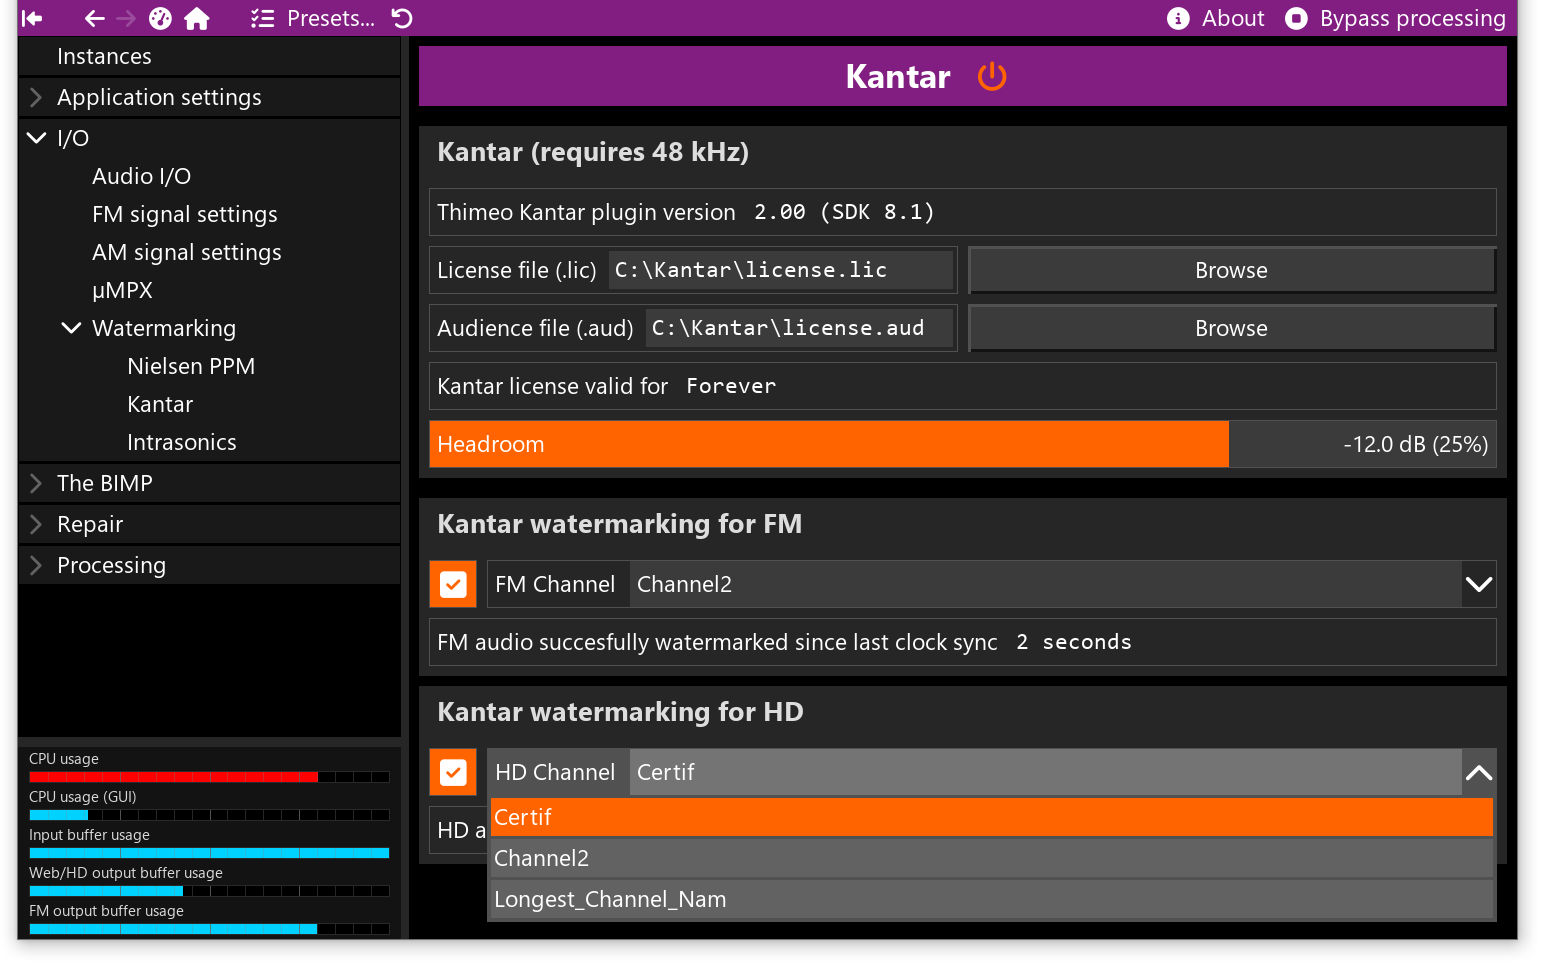
Task: Expand the Application settings section
Action: coord(209,97)
